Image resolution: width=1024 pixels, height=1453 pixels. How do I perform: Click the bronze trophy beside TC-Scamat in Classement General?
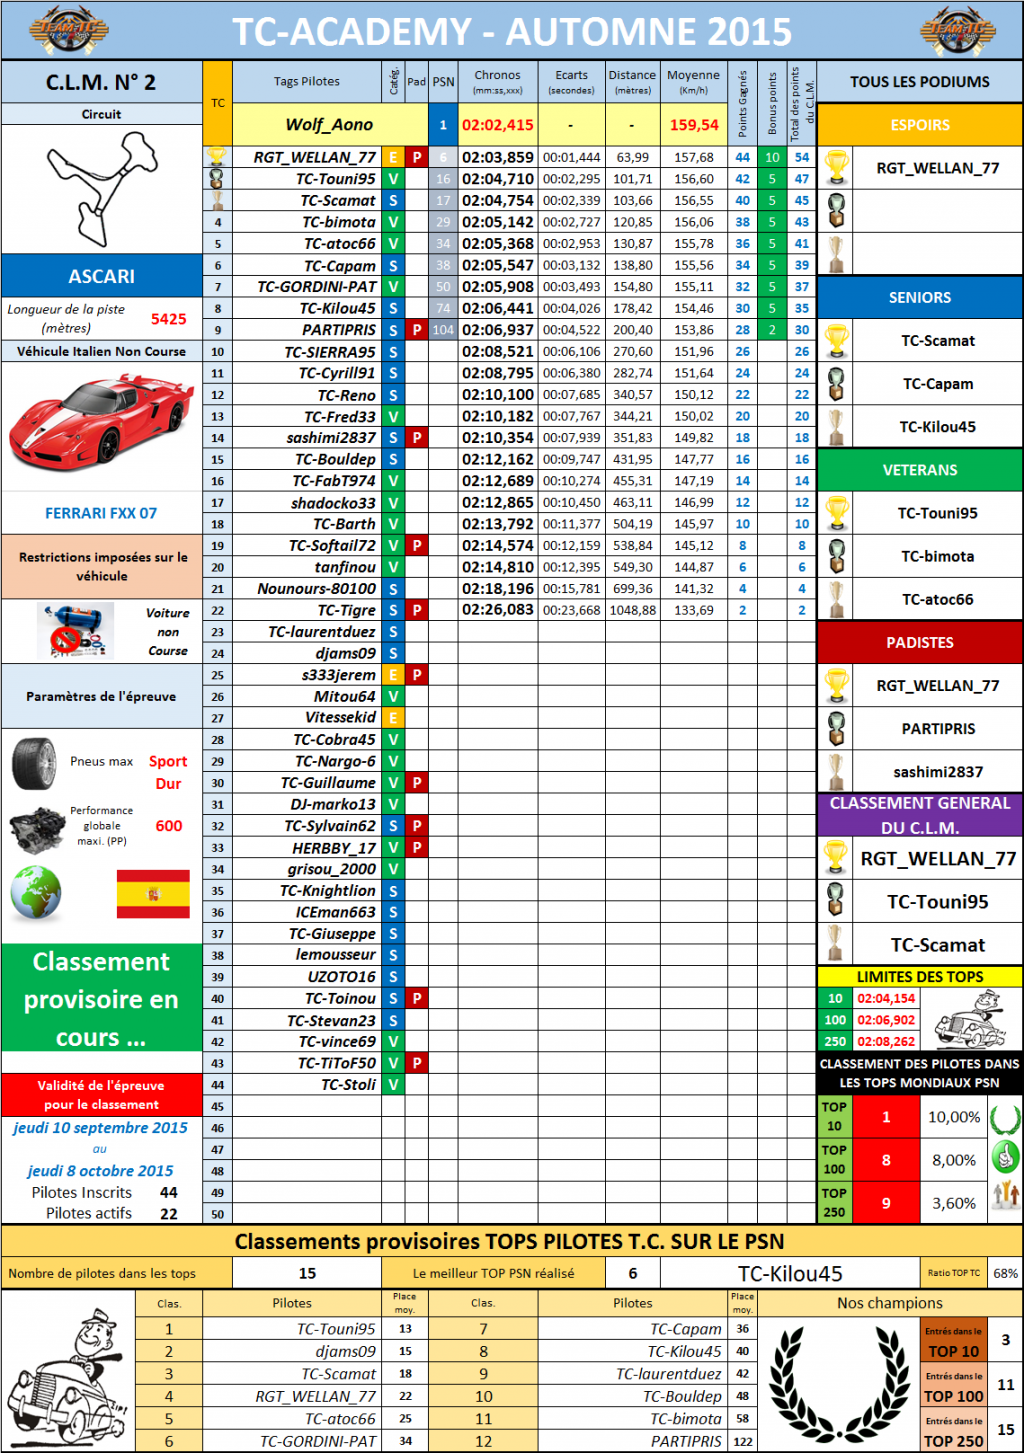click(x=836, y=944)
